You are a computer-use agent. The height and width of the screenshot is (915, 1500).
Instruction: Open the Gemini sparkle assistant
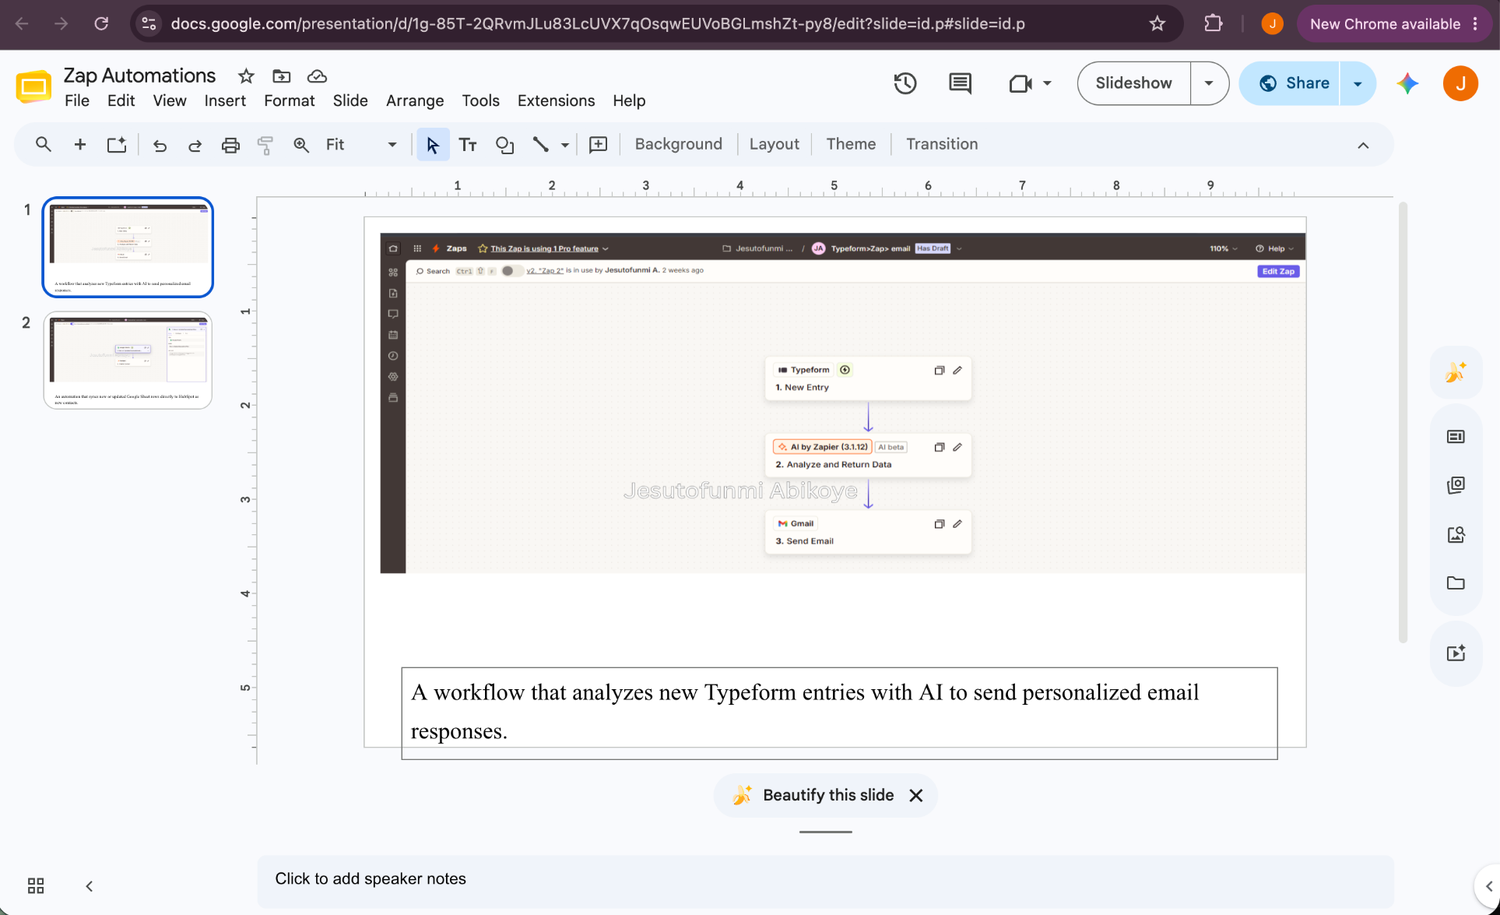(x=1408, y=83)
